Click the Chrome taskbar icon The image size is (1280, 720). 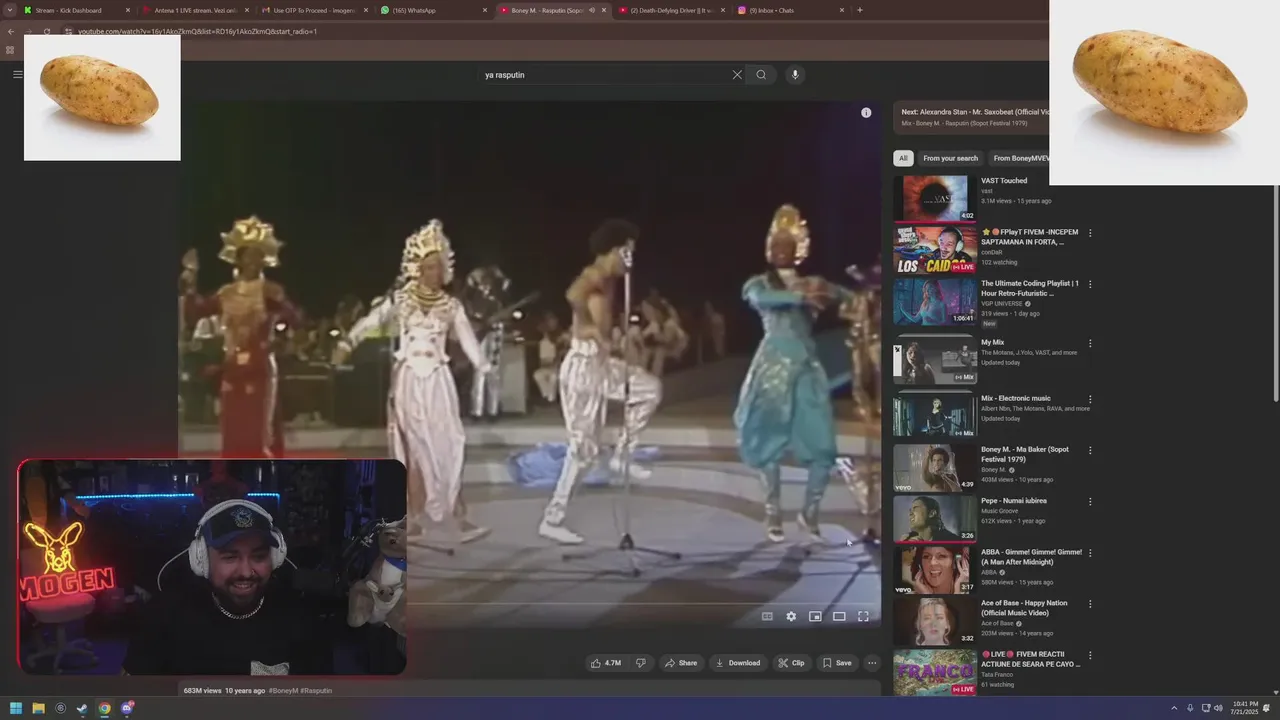[x=104, y=708]
